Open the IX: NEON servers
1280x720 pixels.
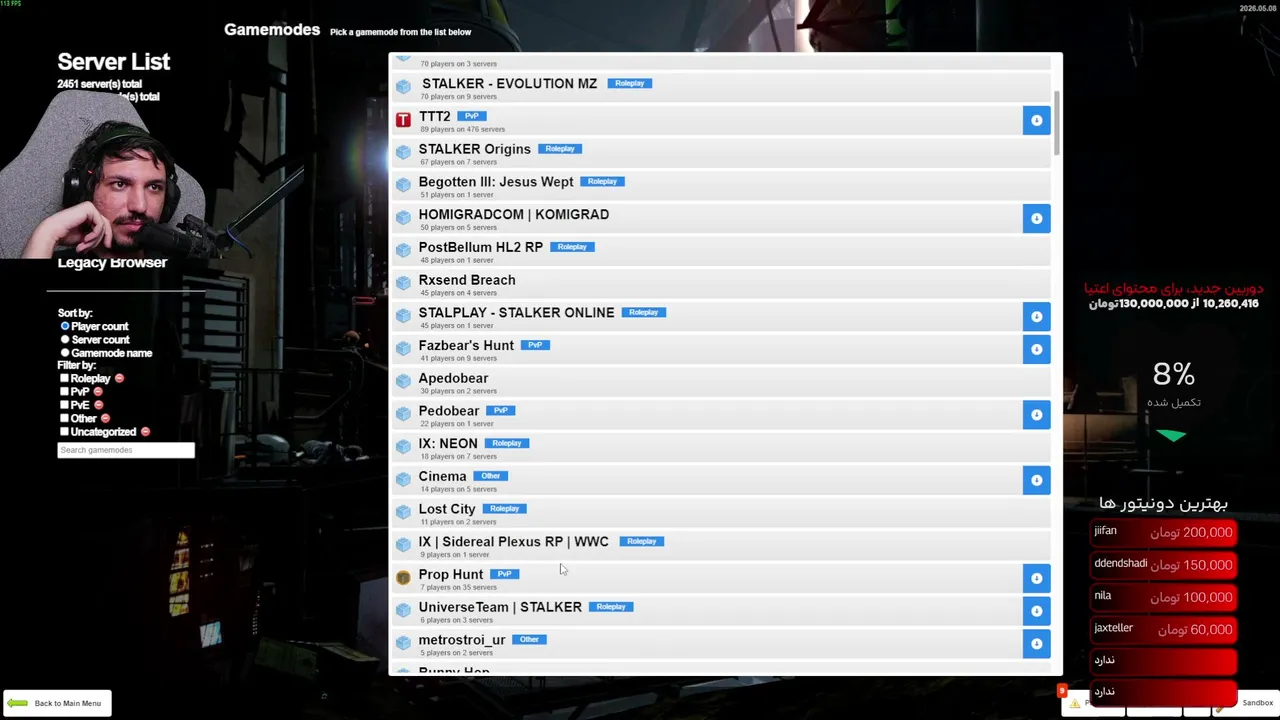pos(720,447)
